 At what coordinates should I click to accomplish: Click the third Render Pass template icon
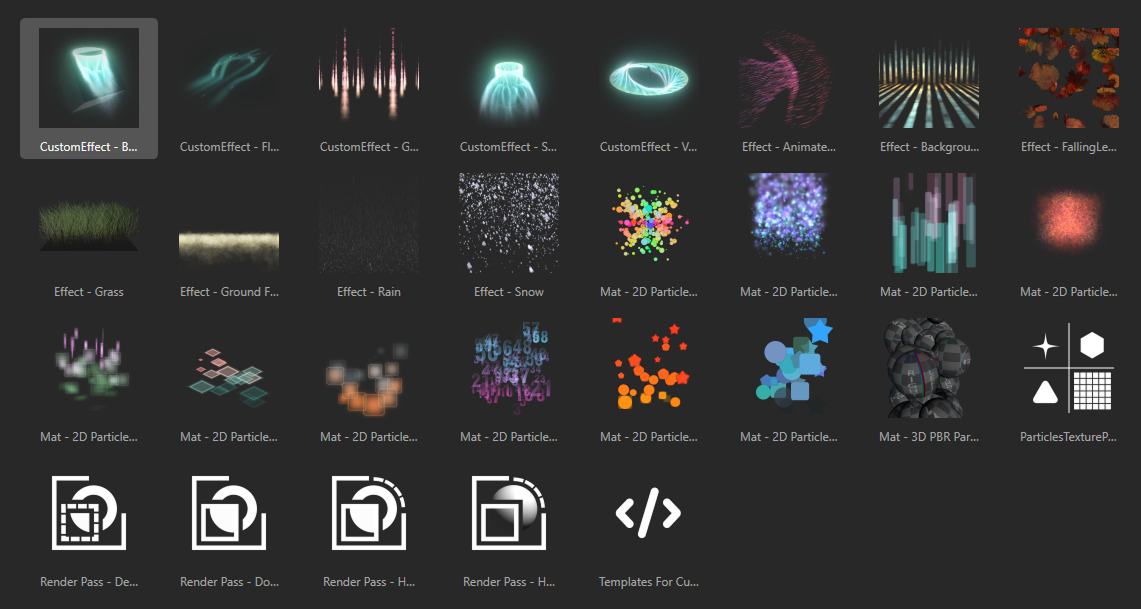[x=368, y=513]
